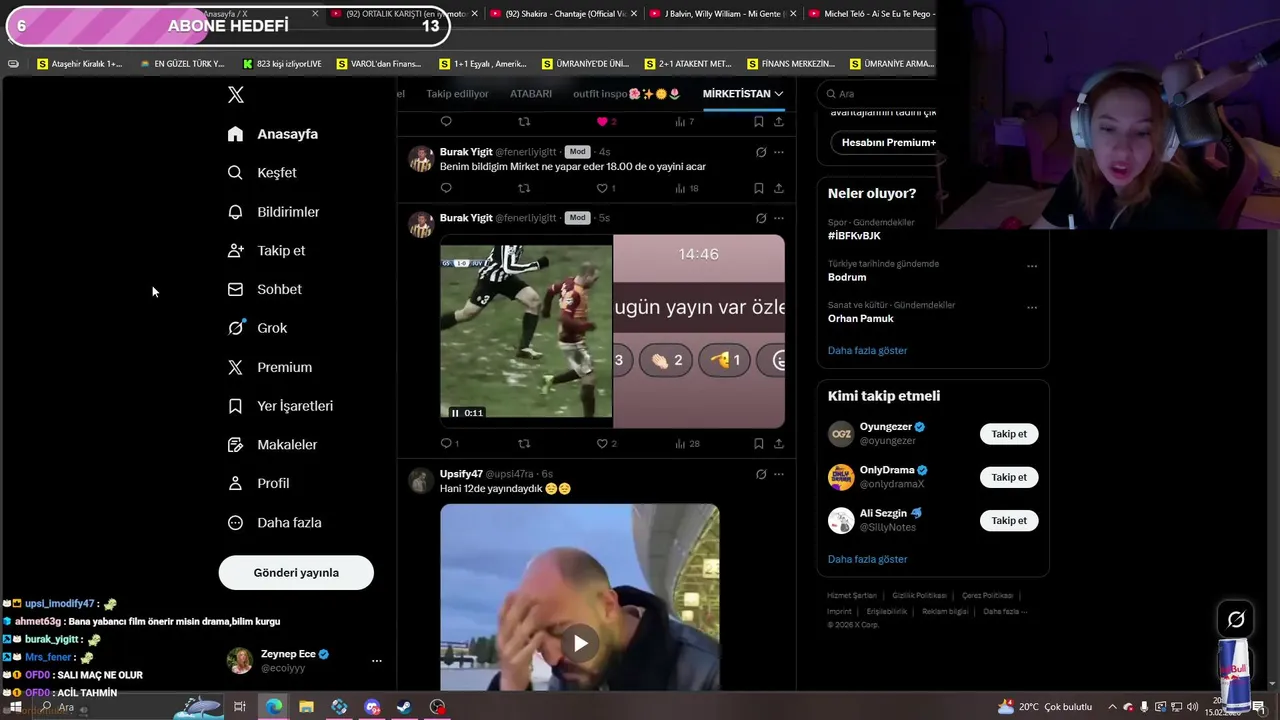1280x720 pixels.
Task: Open Keşfet search page
Action: coord(262,173)
